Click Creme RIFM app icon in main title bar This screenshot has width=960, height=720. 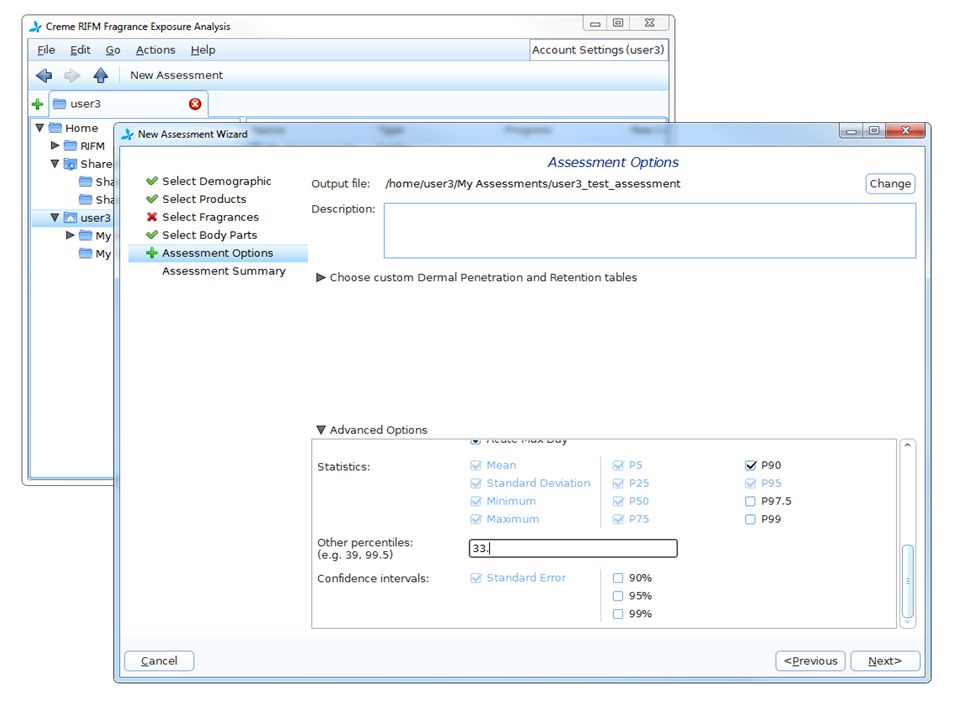point(36,26)
